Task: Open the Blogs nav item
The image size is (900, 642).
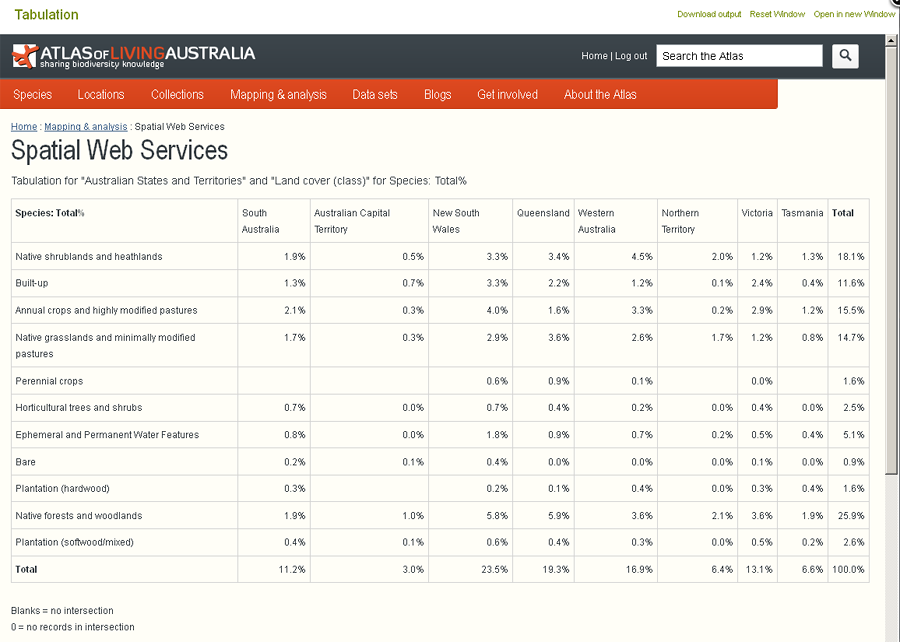Action: tap(437, 95)
